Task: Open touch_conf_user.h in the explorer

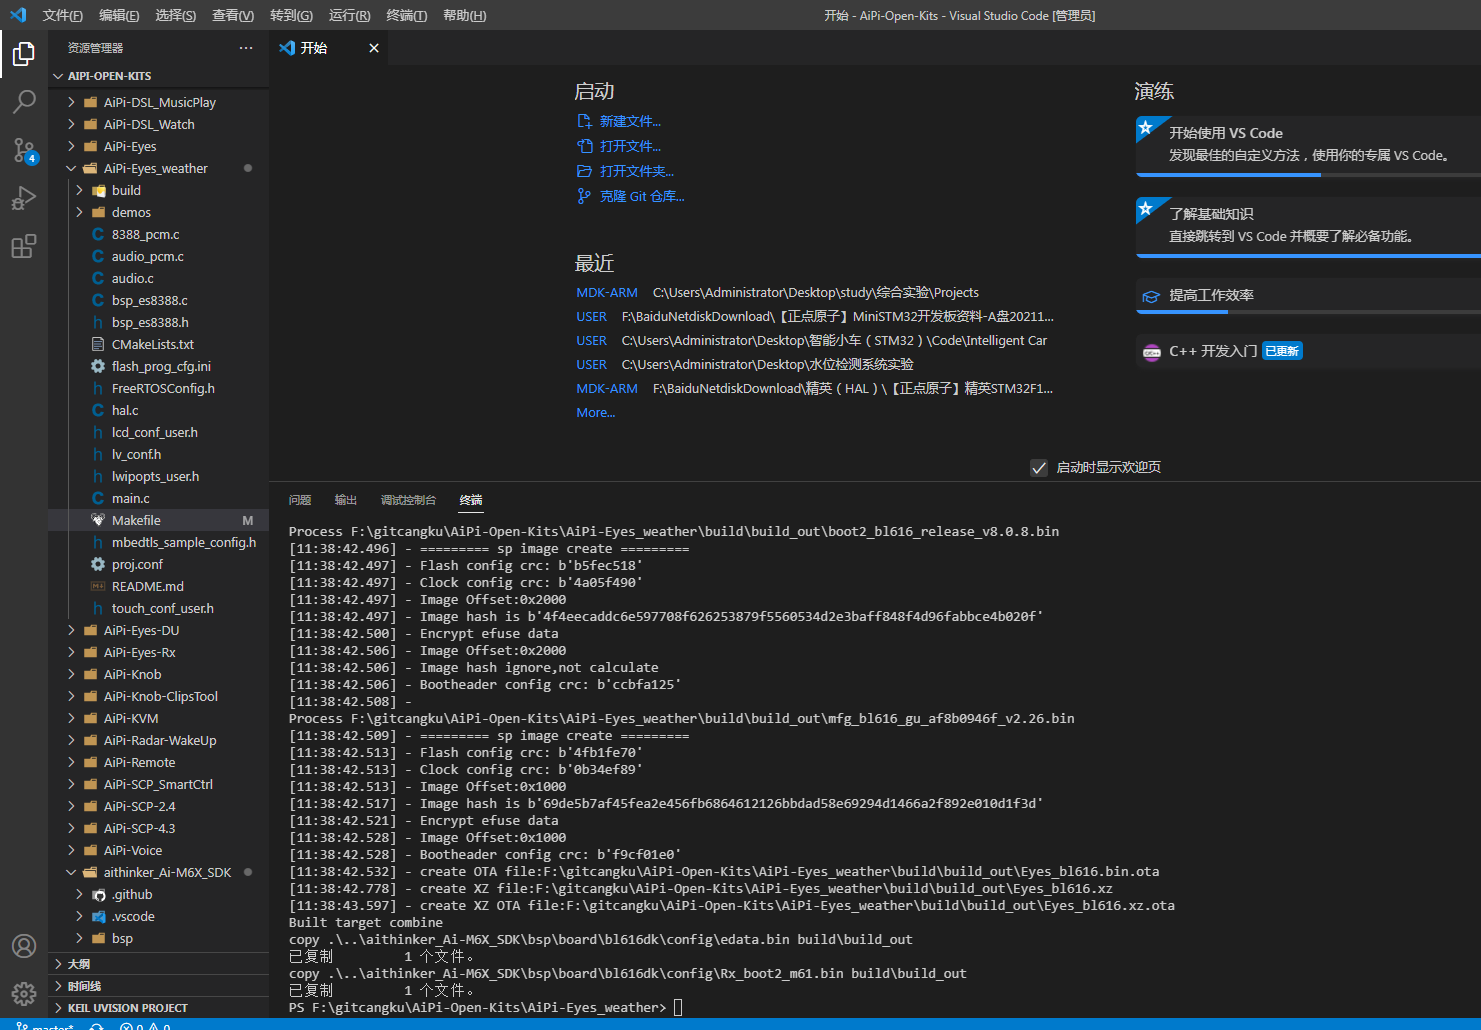Action: point(162,608)
